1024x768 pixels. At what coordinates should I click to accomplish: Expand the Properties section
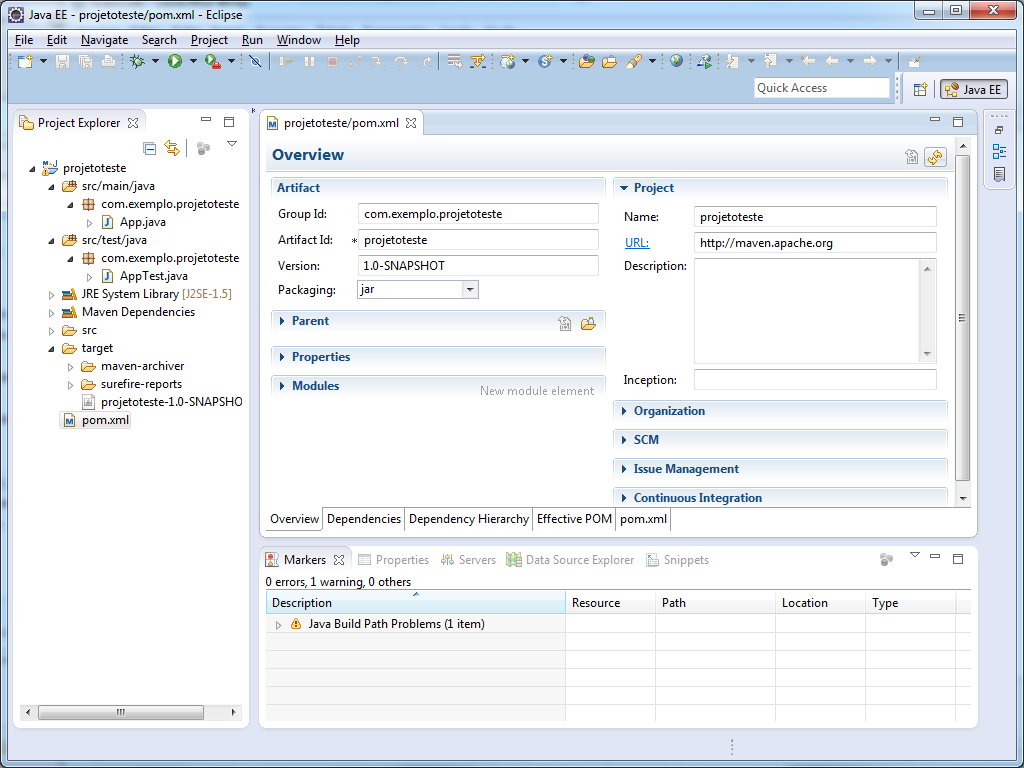tap(282, 357)
